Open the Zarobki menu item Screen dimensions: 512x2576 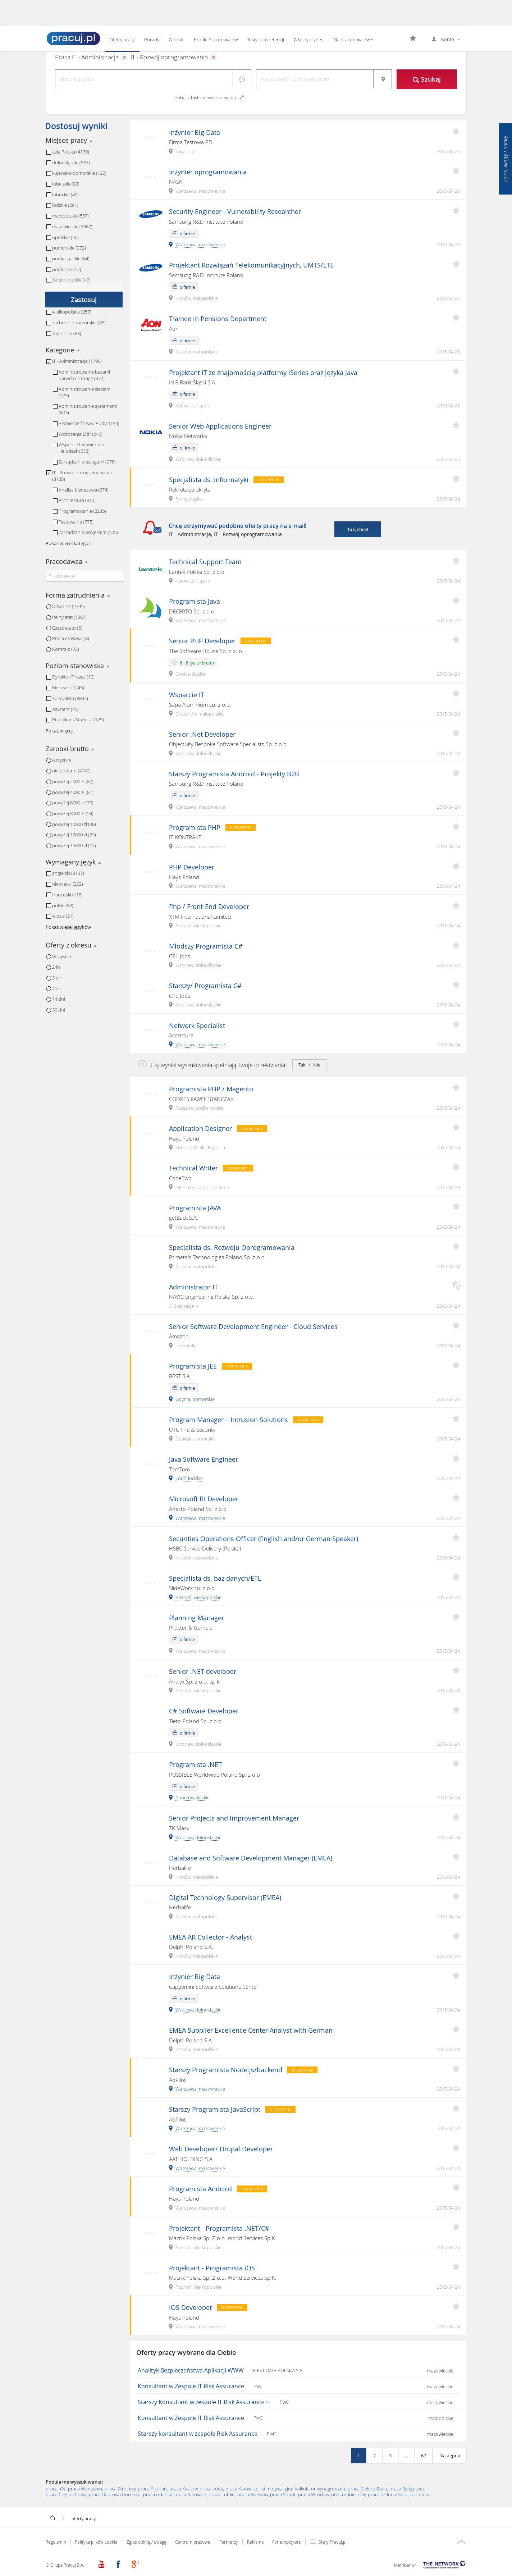point(176,40)
